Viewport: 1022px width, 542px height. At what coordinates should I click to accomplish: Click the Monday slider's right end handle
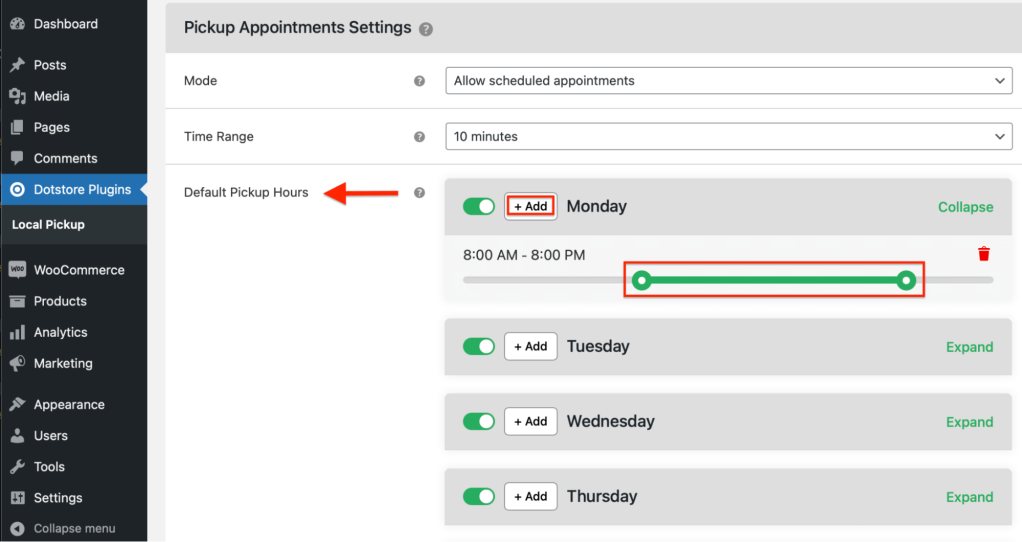pyautogui.click(x=906, y=281)
